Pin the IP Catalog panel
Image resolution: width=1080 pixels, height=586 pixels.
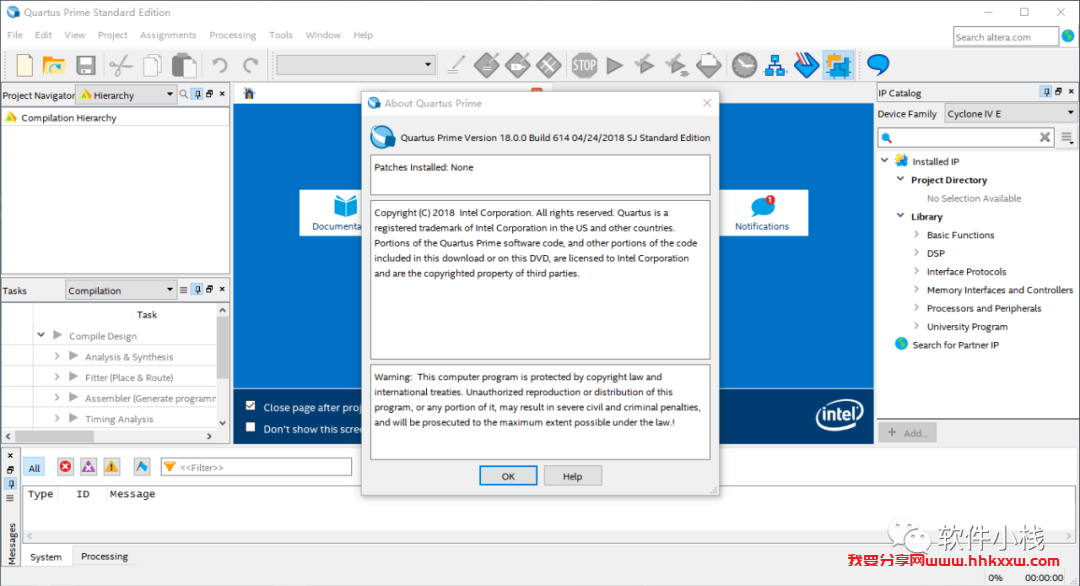tap(1046, 92)
